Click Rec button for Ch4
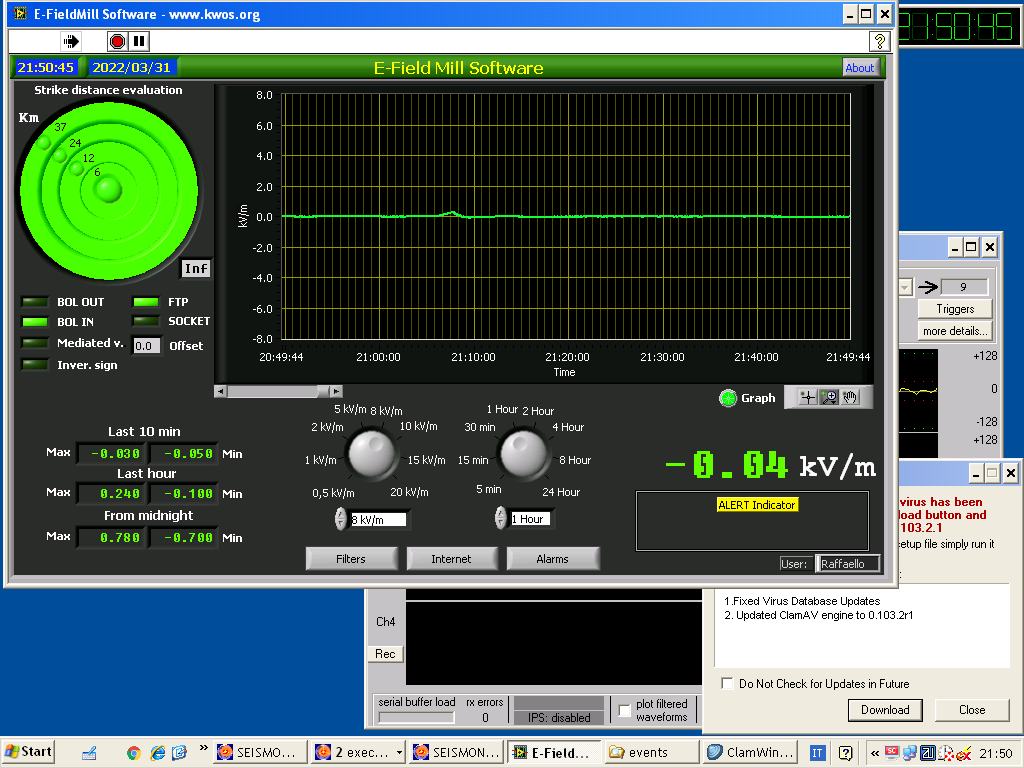 385,654
